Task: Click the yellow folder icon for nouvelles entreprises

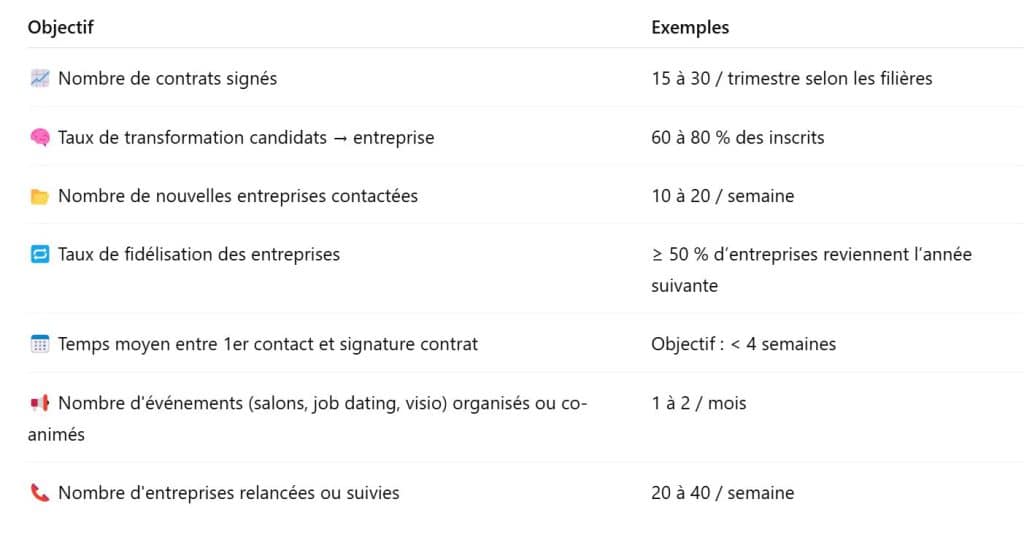Action: tap(39, 196)
